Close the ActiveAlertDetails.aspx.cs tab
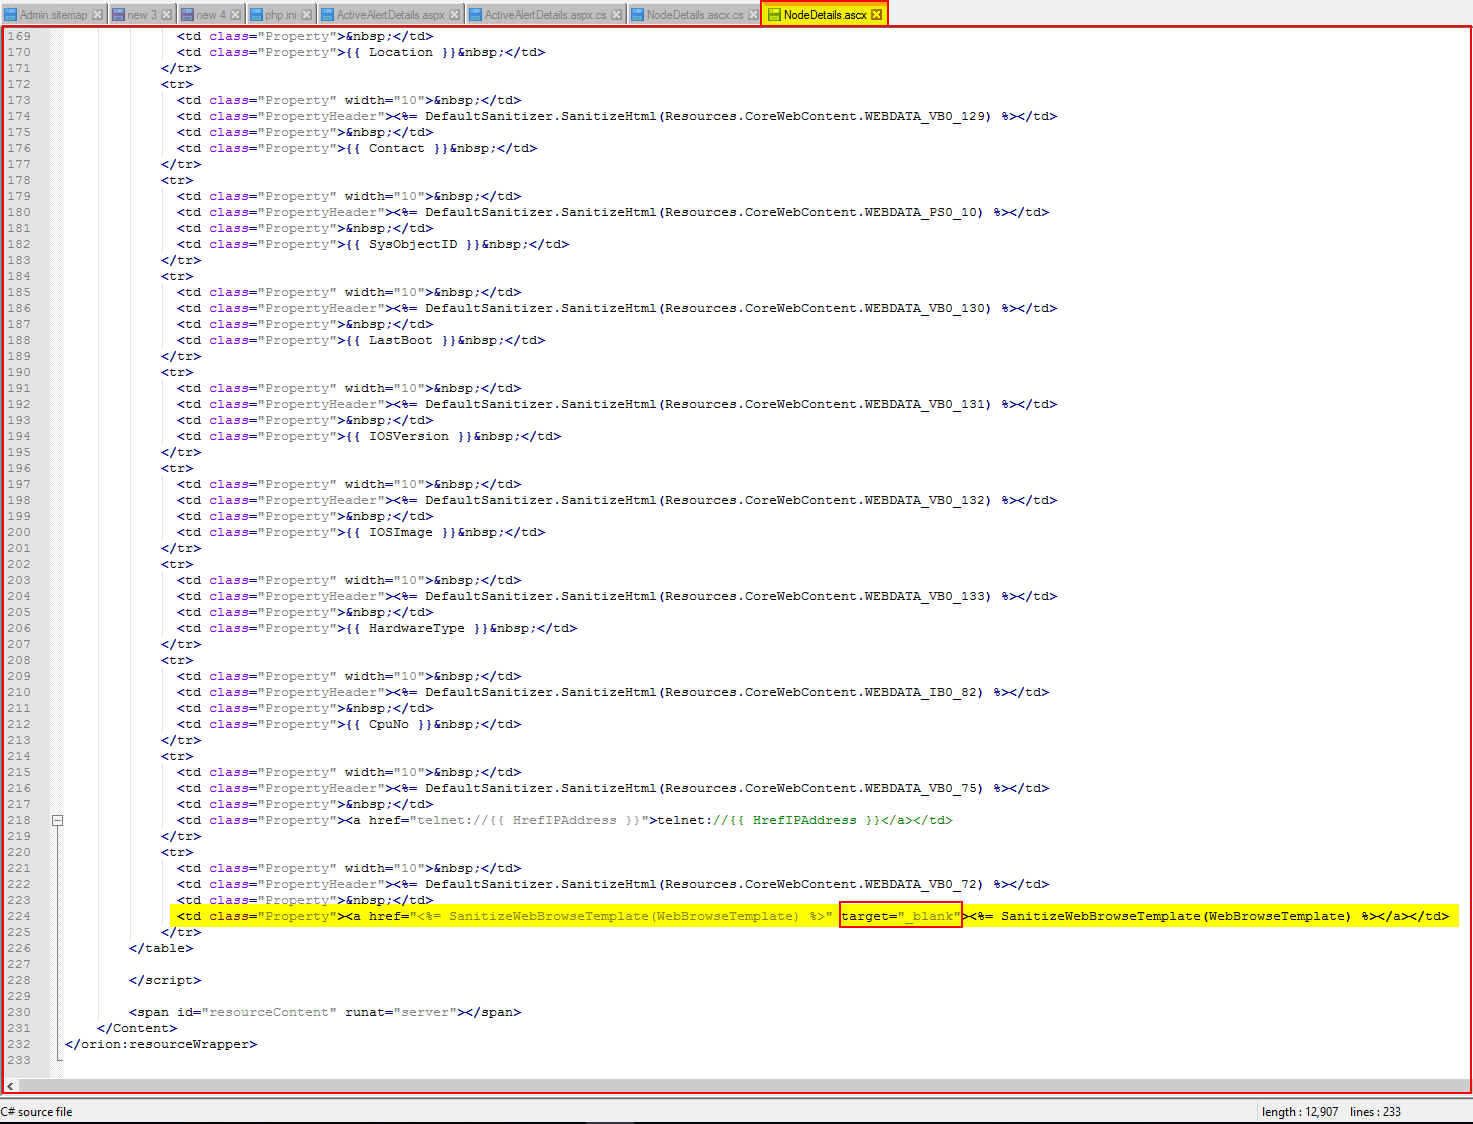Viewport: 1473px width, 1124px height. pos(616,15)
